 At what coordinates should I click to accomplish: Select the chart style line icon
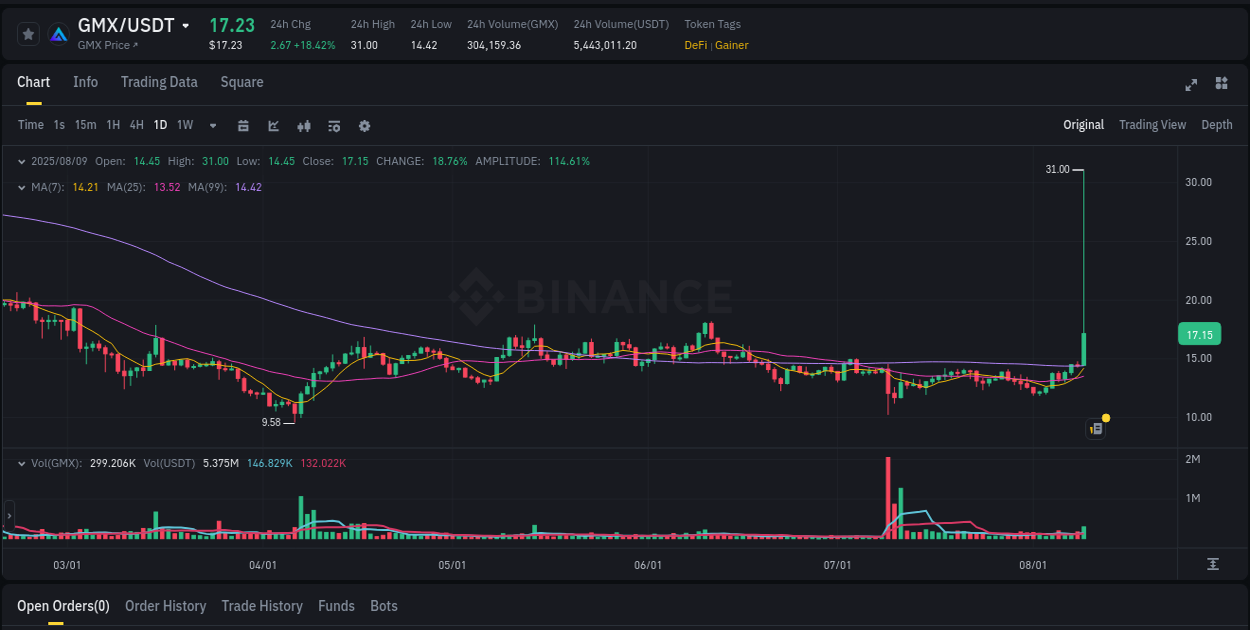pos(273,126)
